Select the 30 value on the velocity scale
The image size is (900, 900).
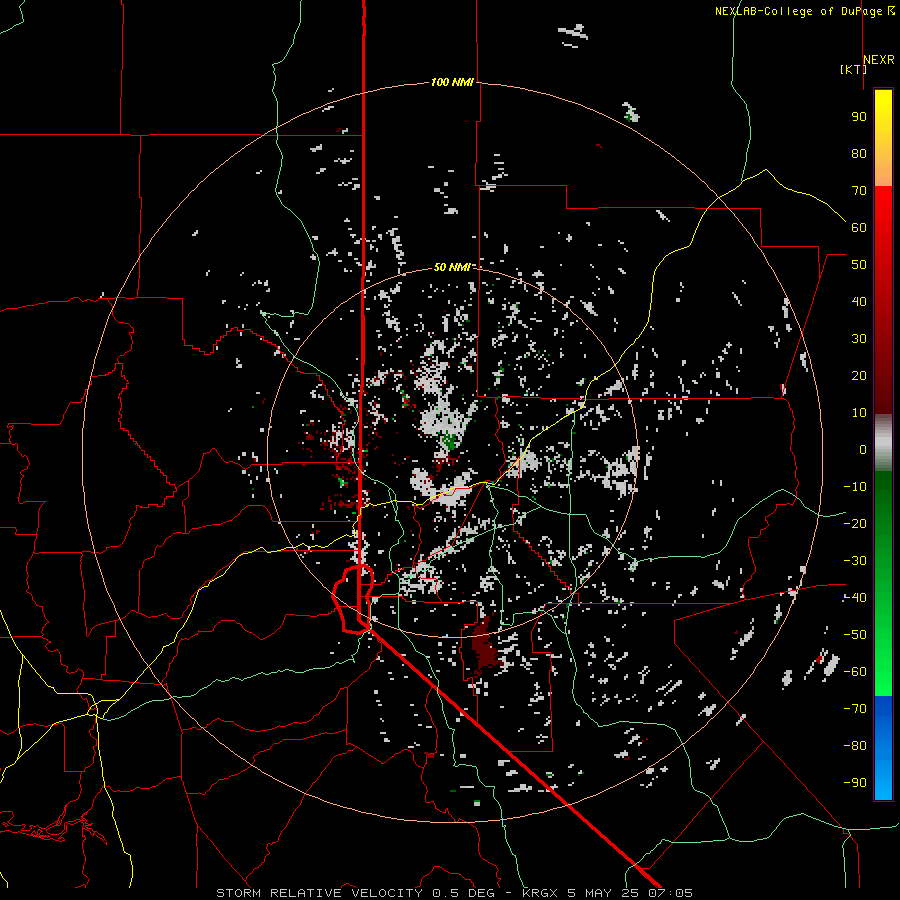click(x=859, y=339)
